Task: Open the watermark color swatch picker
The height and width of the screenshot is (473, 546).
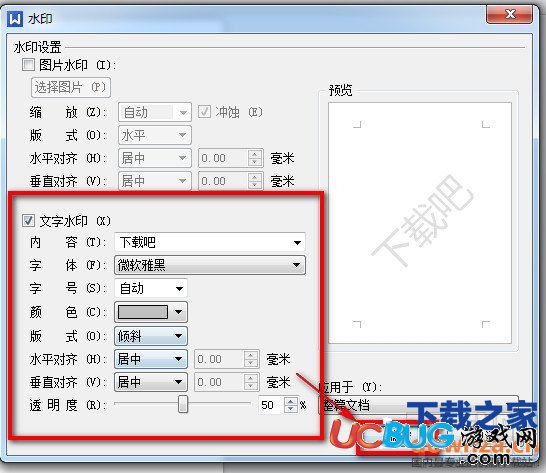Action: [151, 312]
